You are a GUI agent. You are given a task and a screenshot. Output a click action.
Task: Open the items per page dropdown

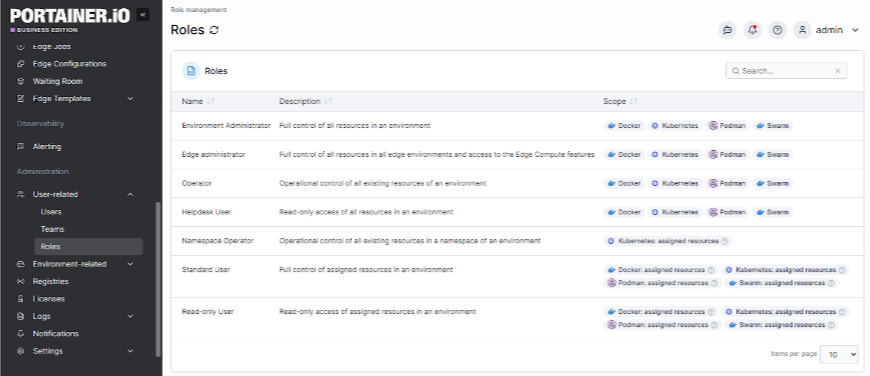coord(839,354)
